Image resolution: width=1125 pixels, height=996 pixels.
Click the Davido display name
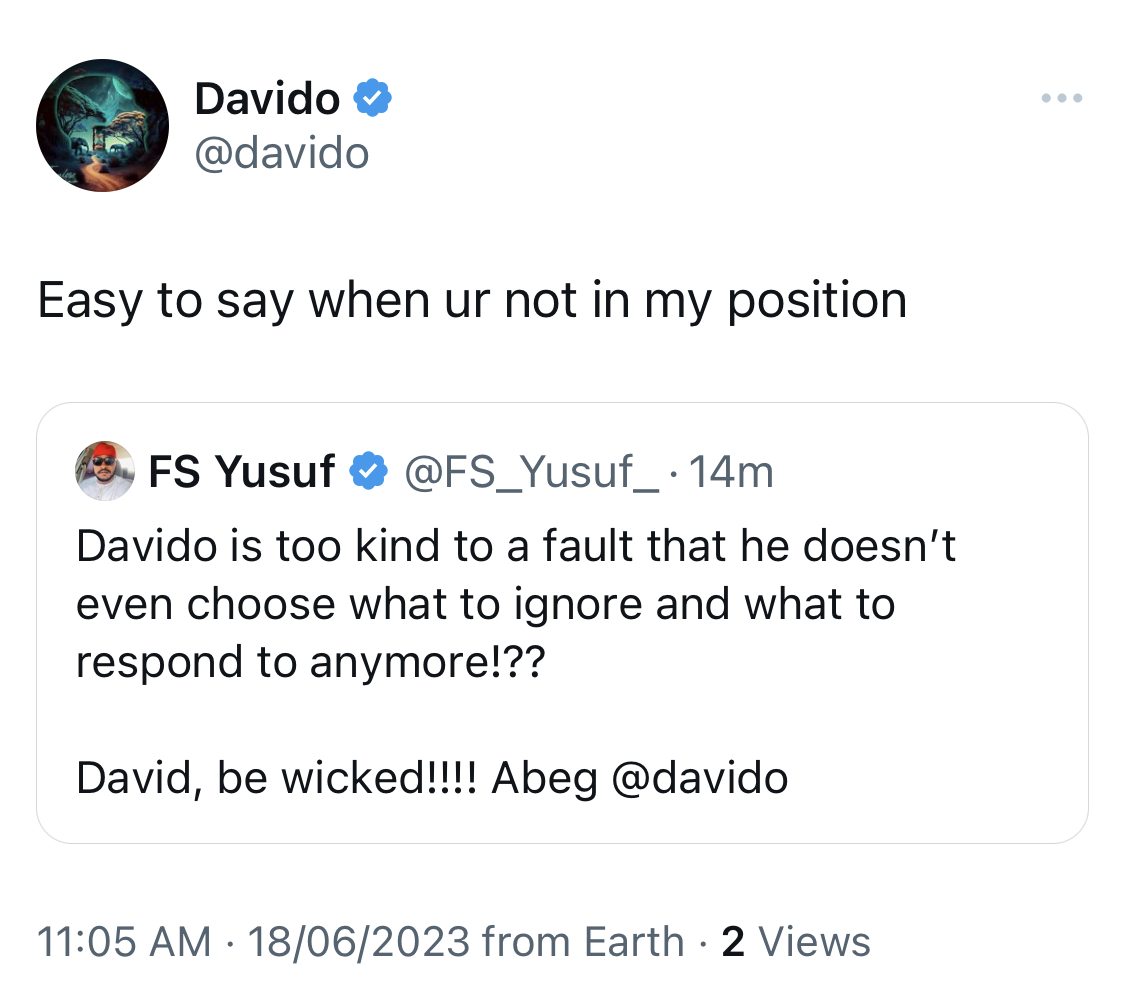click(x=267, y=98)
